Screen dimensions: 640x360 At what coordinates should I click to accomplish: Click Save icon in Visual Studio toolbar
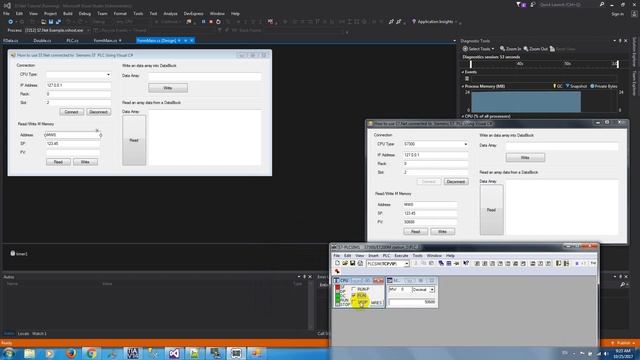pos(51,22)
